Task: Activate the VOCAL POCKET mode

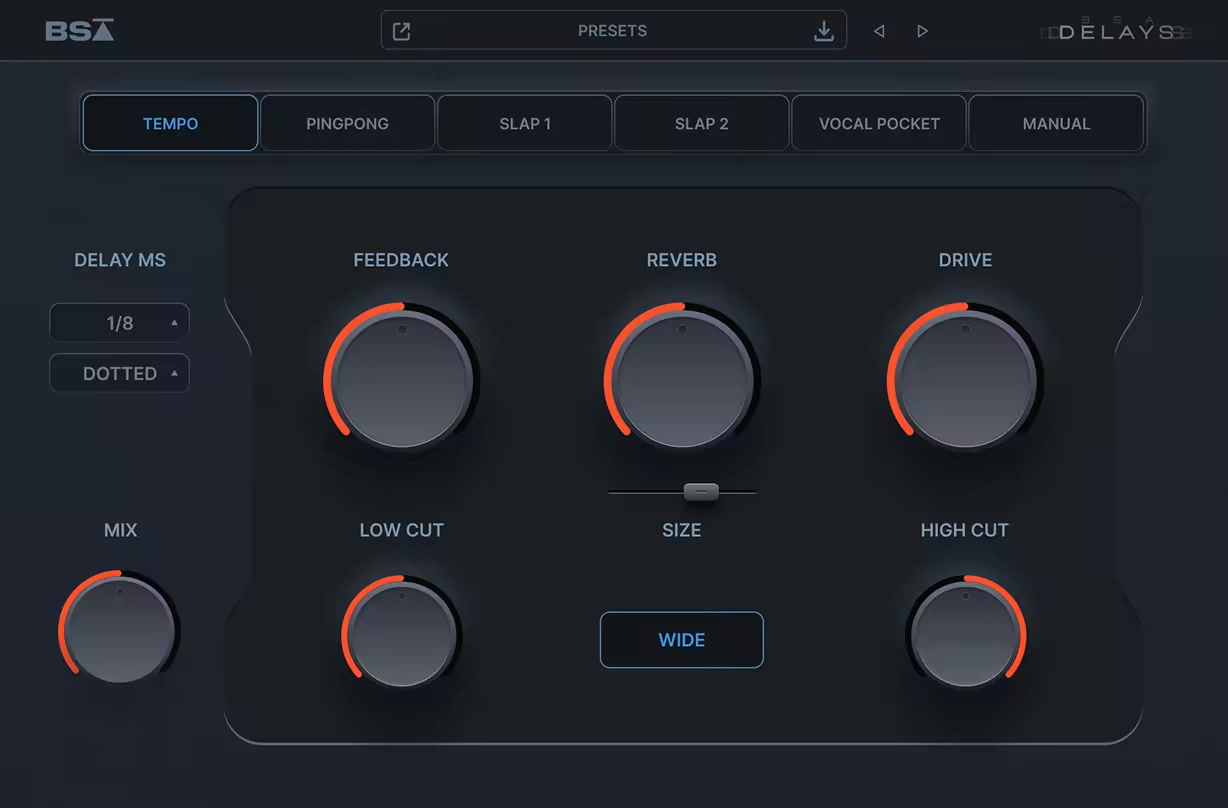Action: click(x=879, y=124)
